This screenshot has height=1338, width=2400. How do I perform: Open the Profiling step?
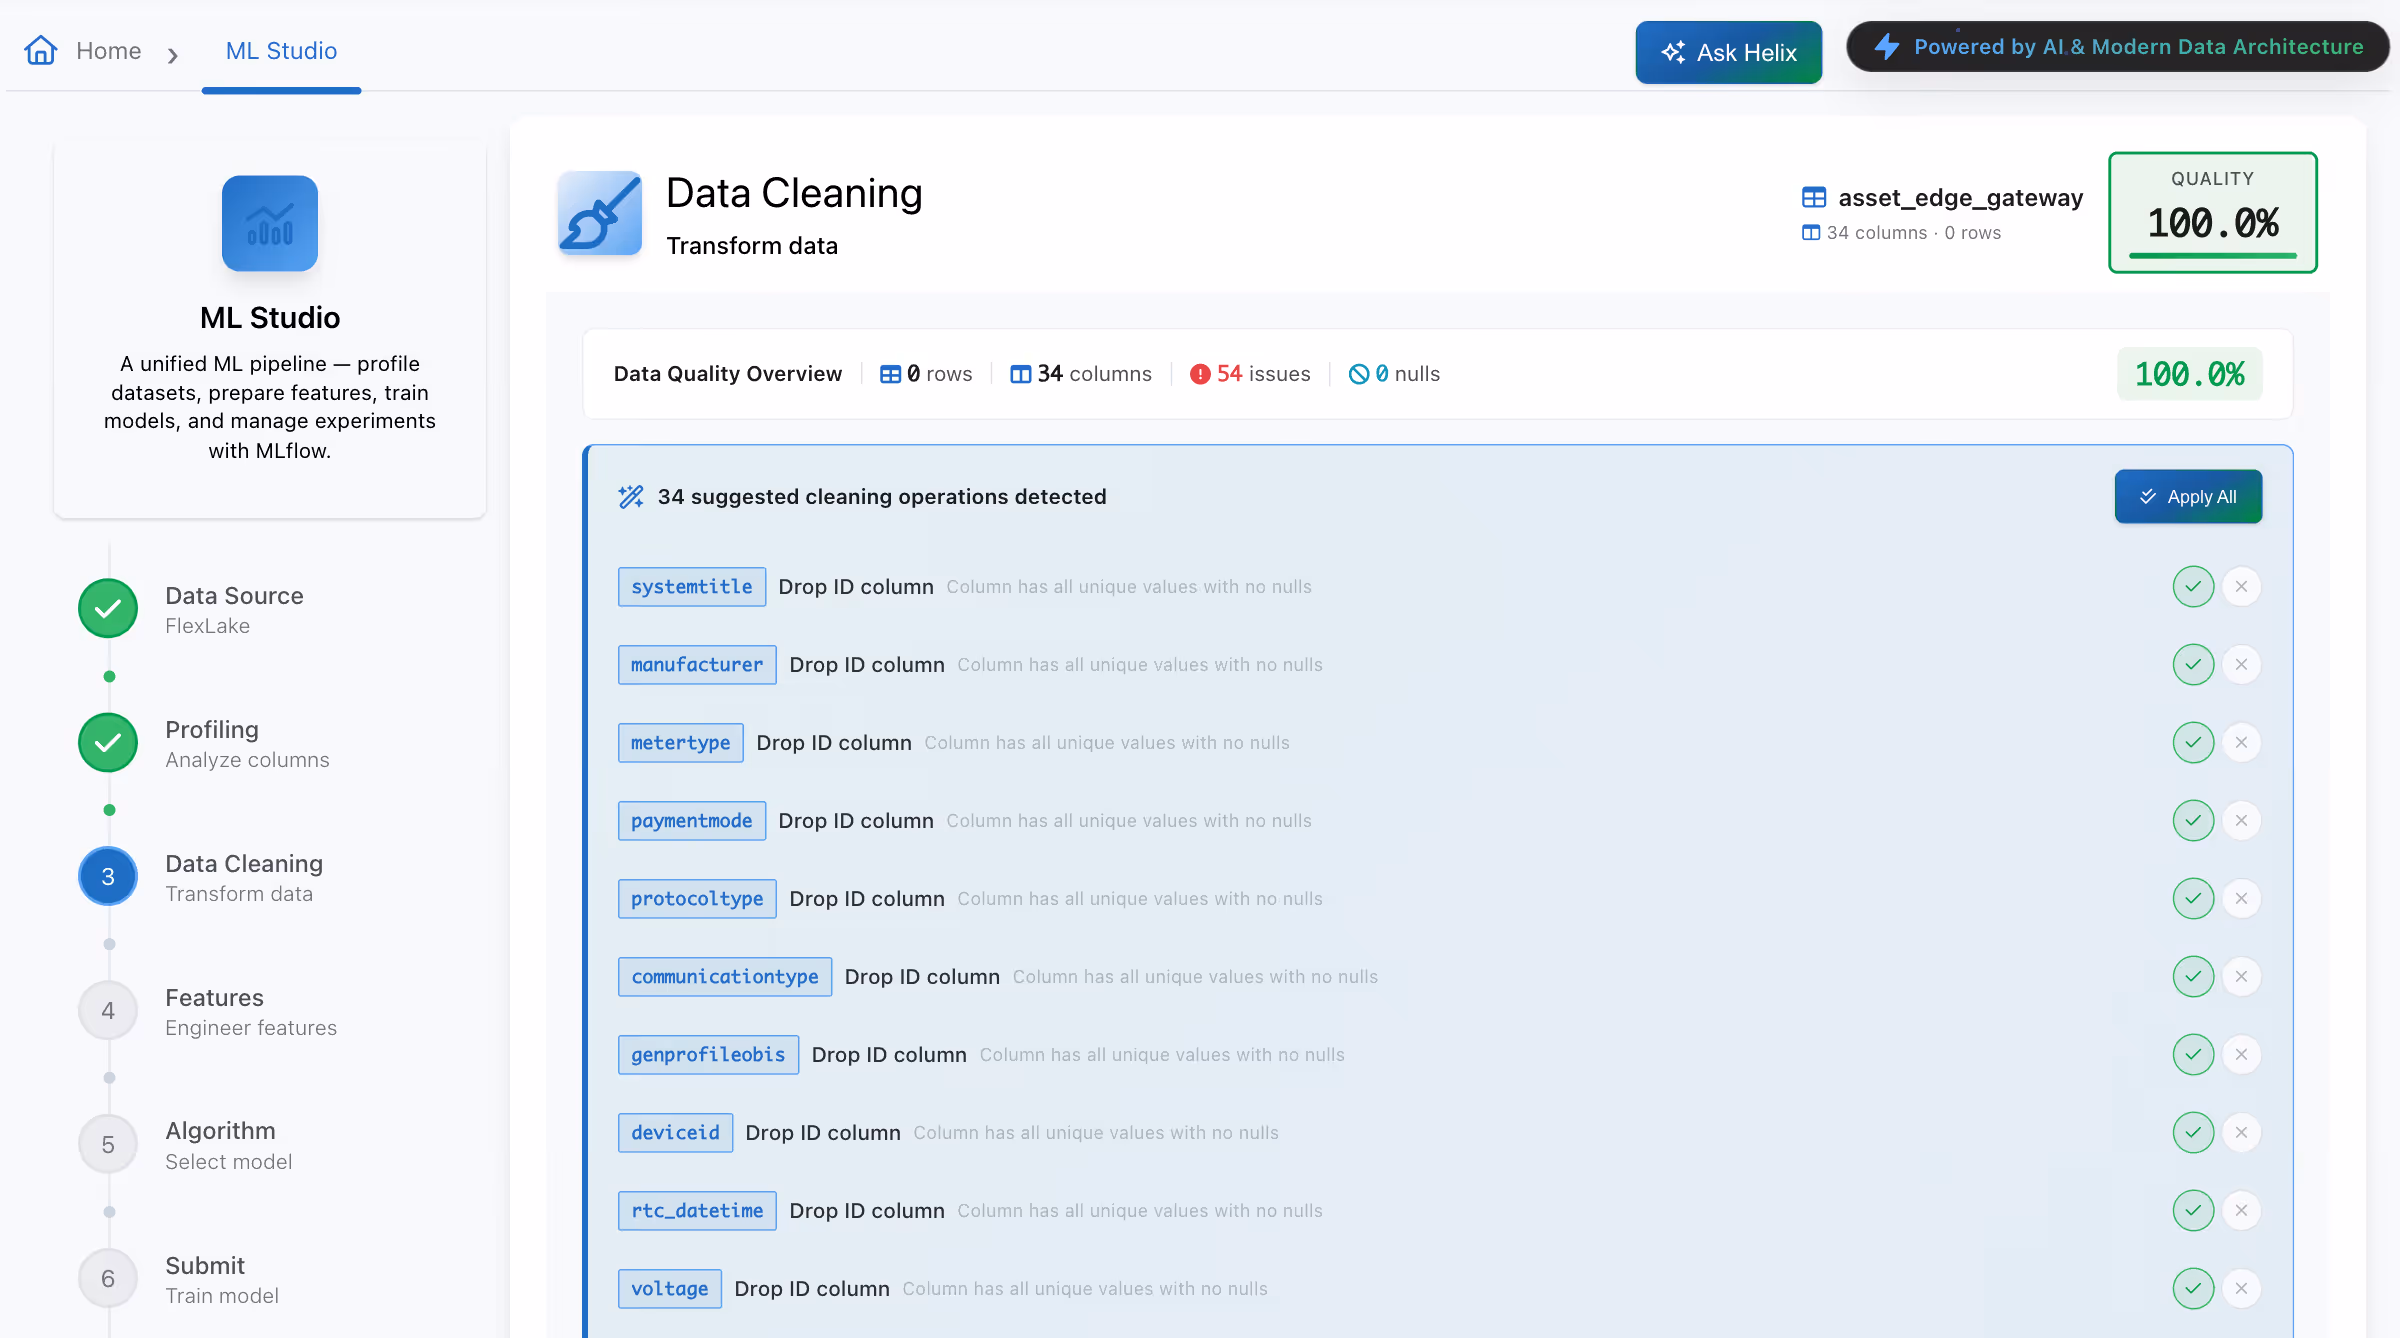[247, 743]
